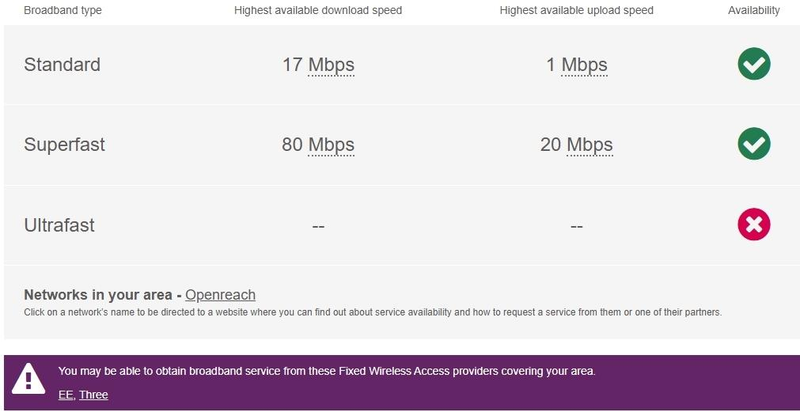Click the Mbps abbreviation next to 1
The height and width of the screenshot is (411, 800).
tap(584, 65)
